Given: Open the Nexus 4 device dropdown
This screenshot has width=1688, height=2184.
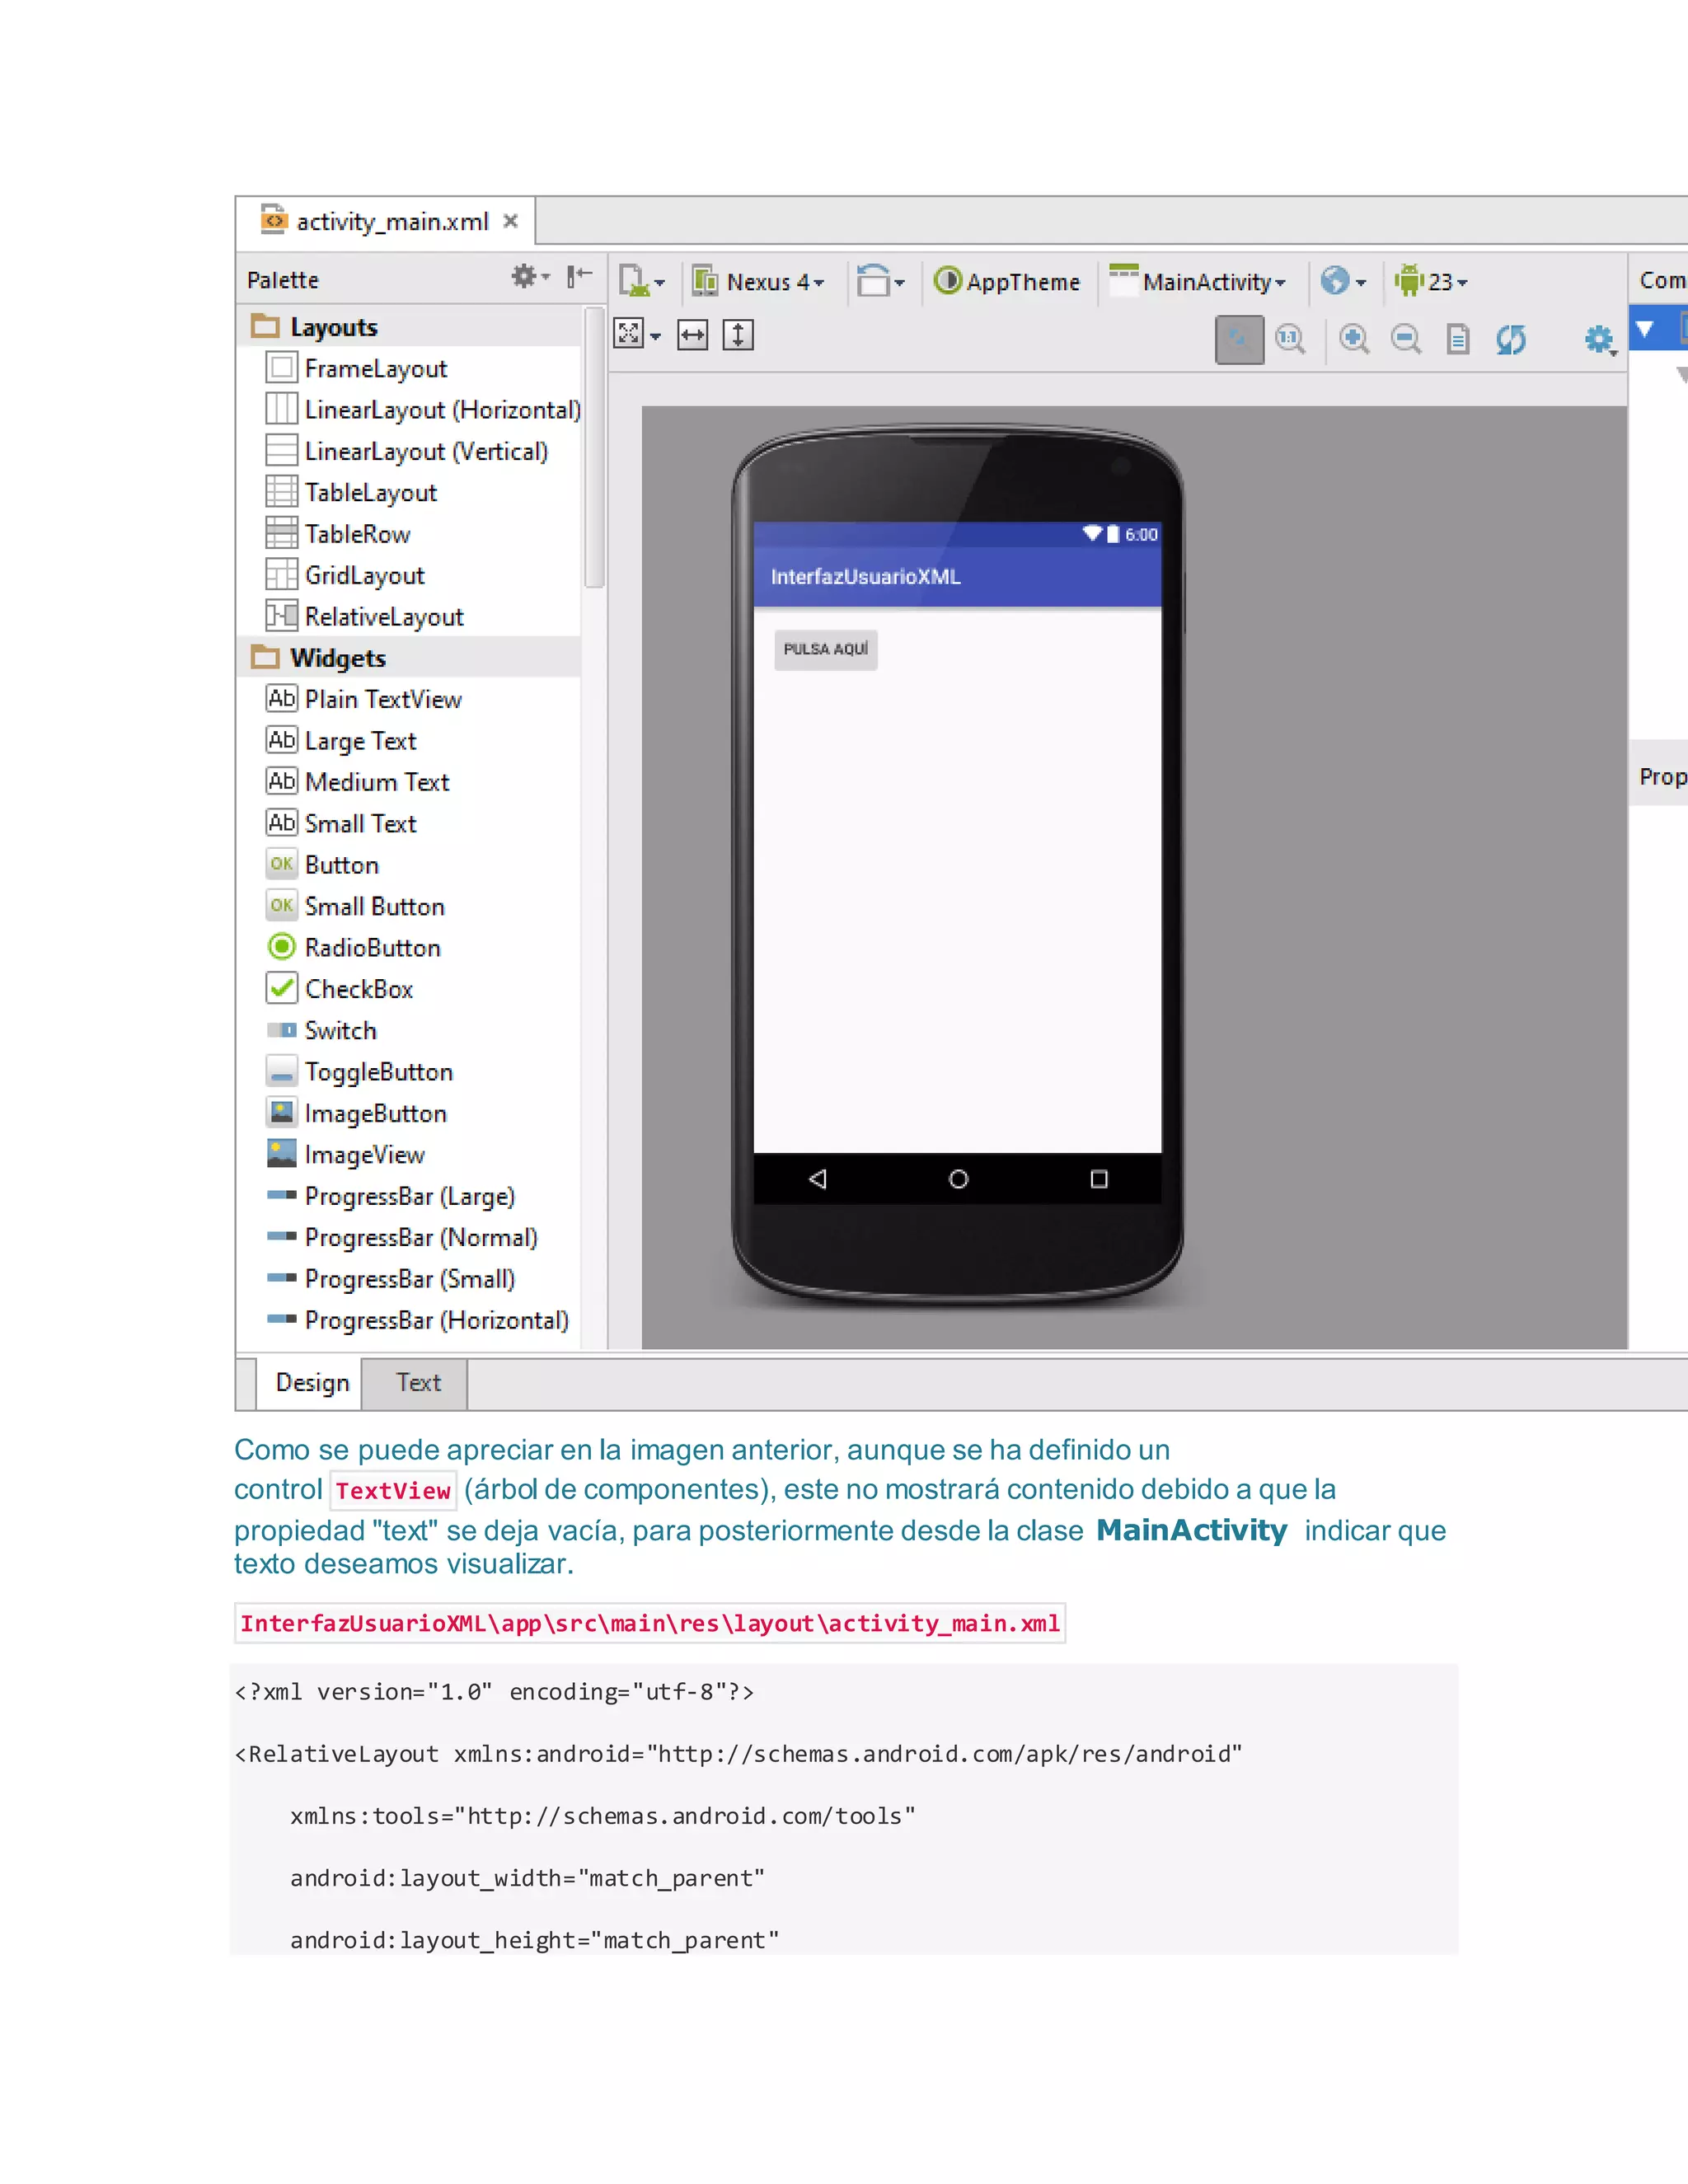Looking at the screenshot, I should click(x=759, y=282).
